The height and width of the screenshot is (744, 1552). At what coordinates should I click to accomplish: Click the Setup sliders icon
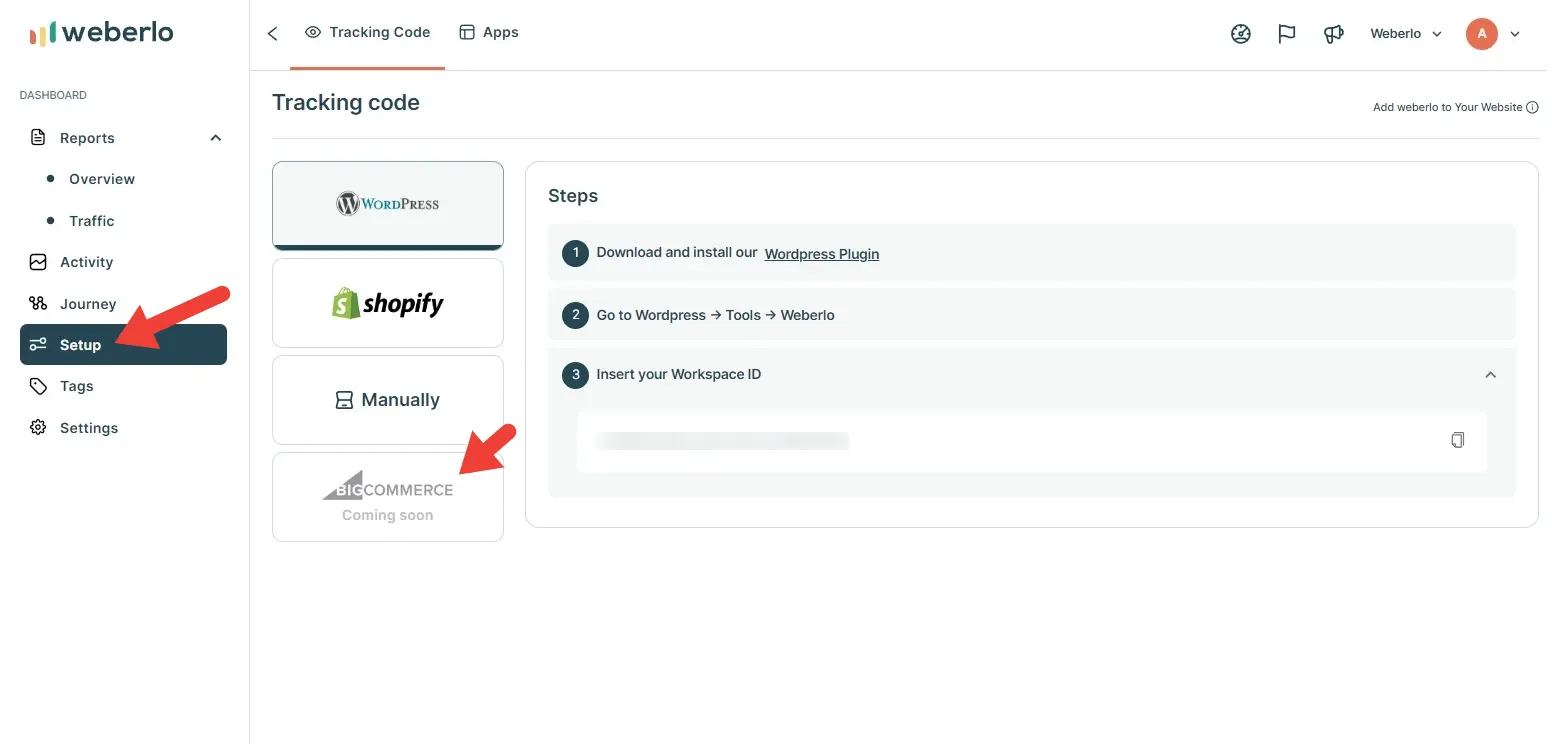click(38, 345)
